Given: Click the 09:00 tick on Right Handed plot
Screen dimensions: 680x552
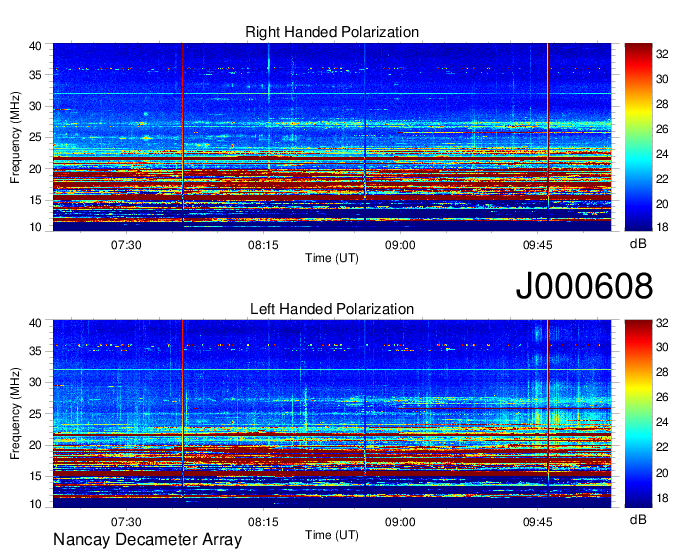Looking at the screenshot, I should point(400,245).
